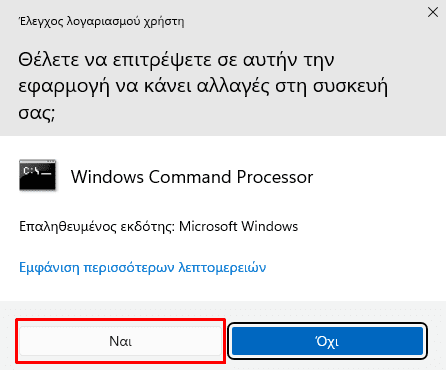The image size is (446, 370).
Task: Click the word εφαρμογή in the heading
Action: point(64,86)
